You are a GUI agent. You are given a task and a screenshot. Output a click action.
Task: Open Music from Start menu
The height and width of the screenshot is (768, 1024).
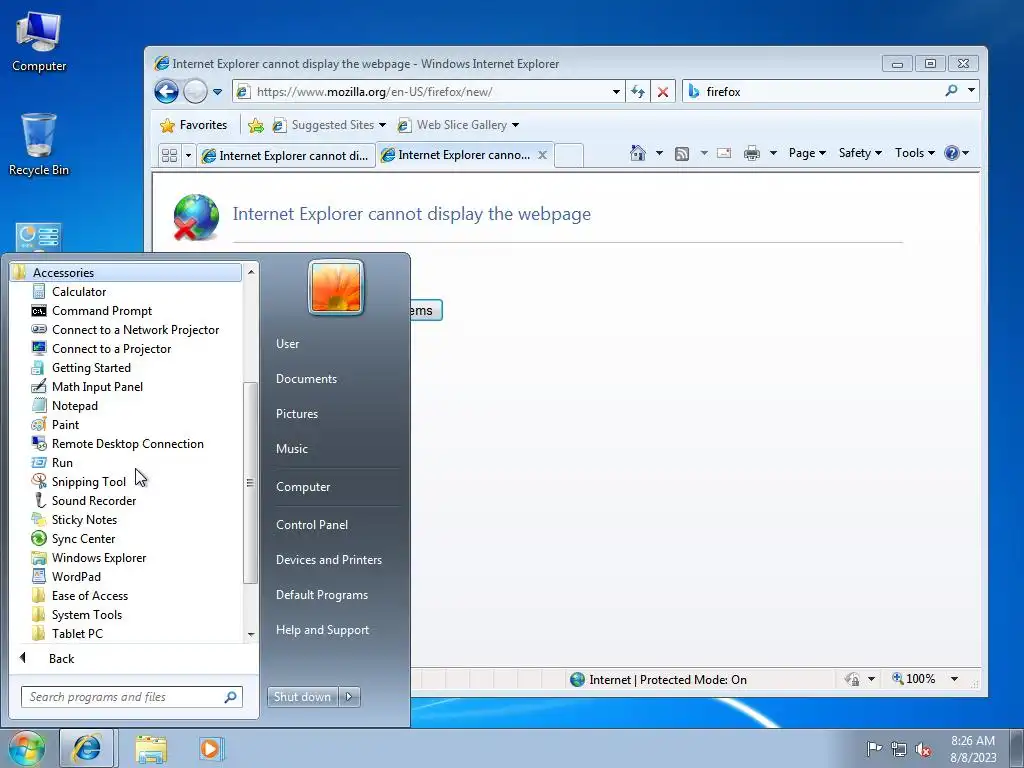click(291, 449)
